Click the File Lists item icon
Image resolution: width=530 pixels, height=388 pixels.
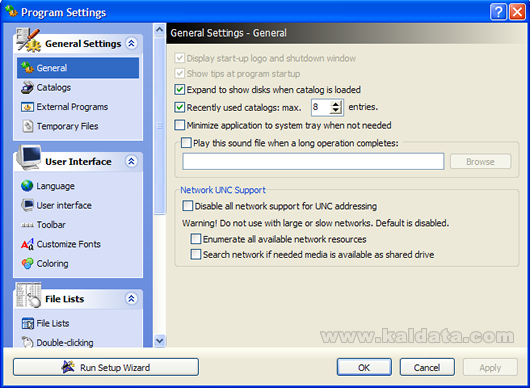27,323
